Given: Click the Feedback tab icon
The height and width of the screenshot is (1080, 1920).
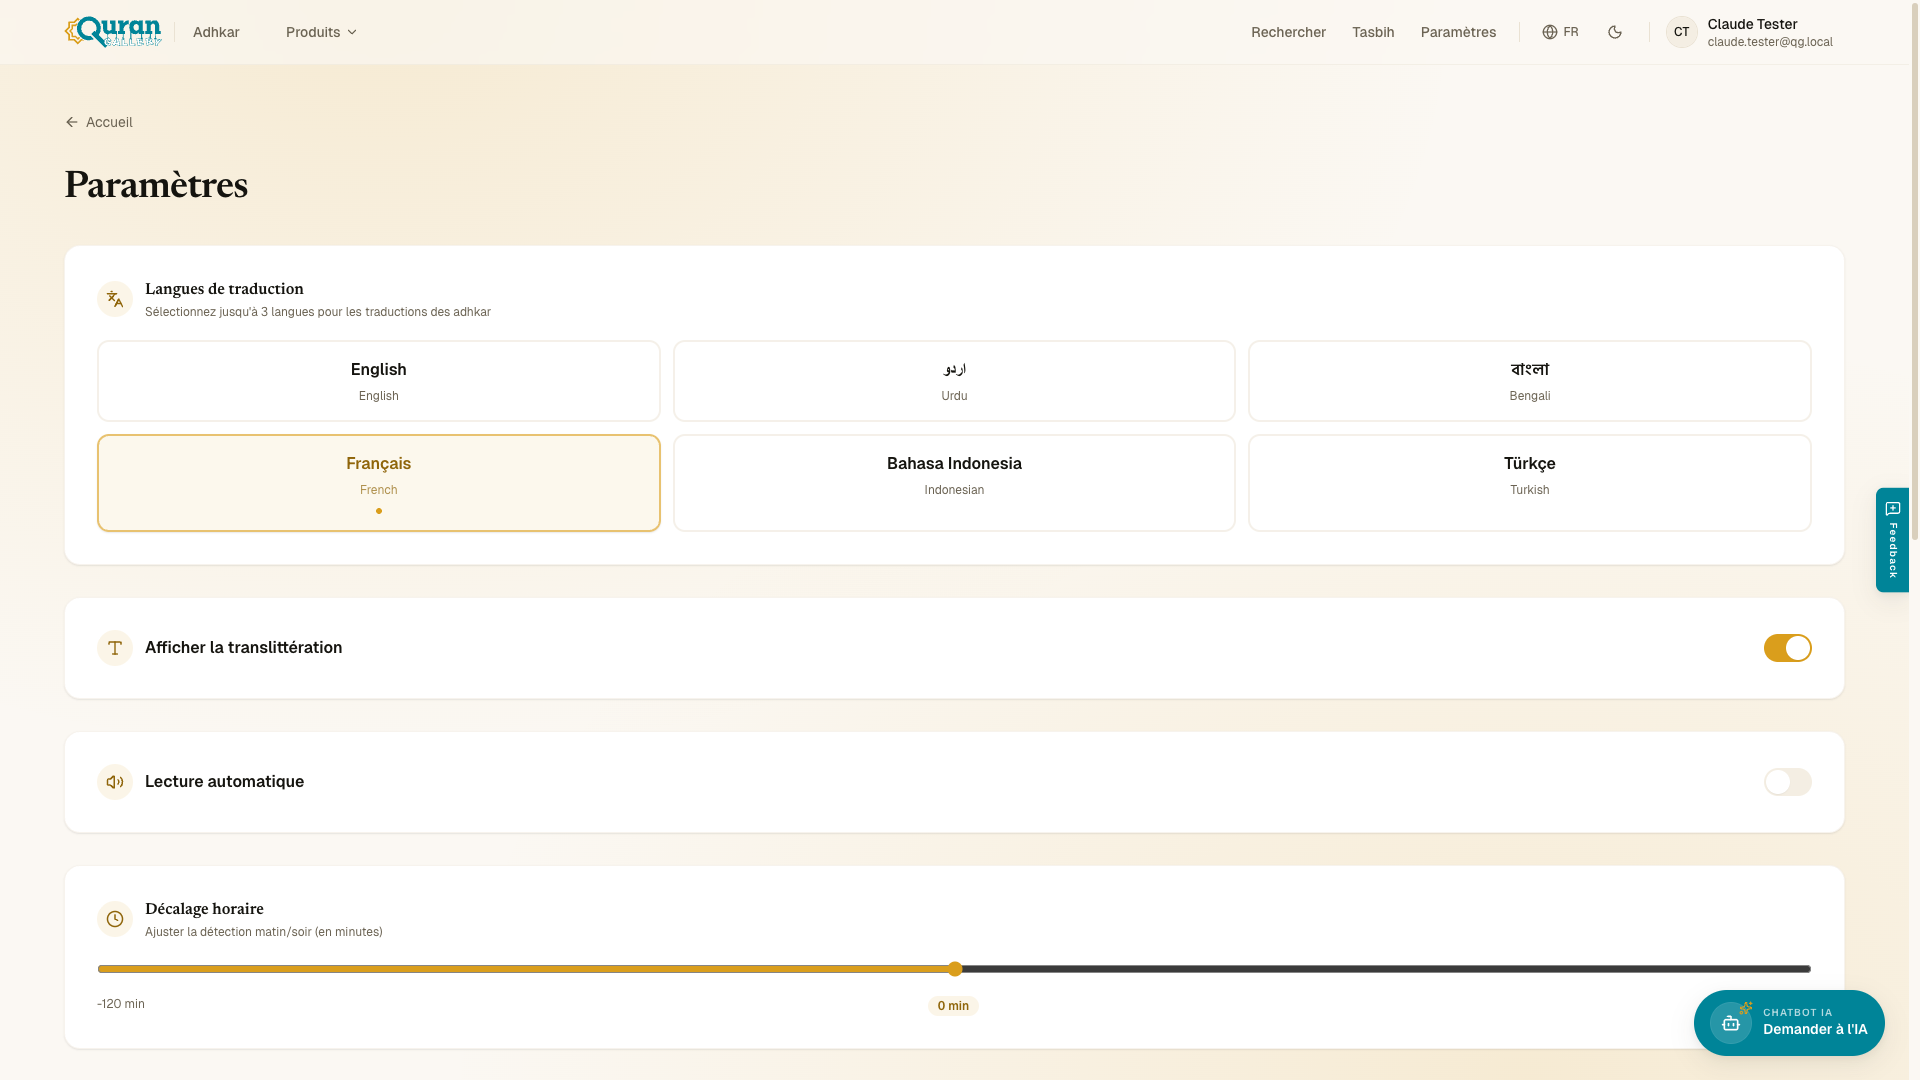Looking at the screenshot, I should (x=1893, y=509).
